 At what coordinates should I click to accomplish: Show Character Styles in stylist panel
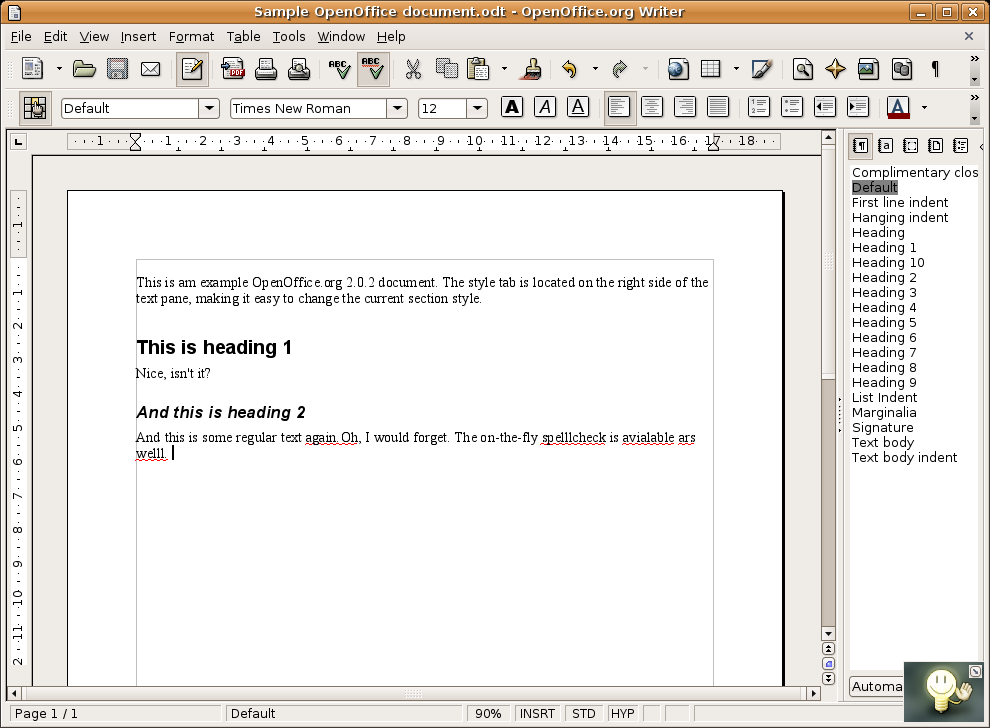click(885, 146)
